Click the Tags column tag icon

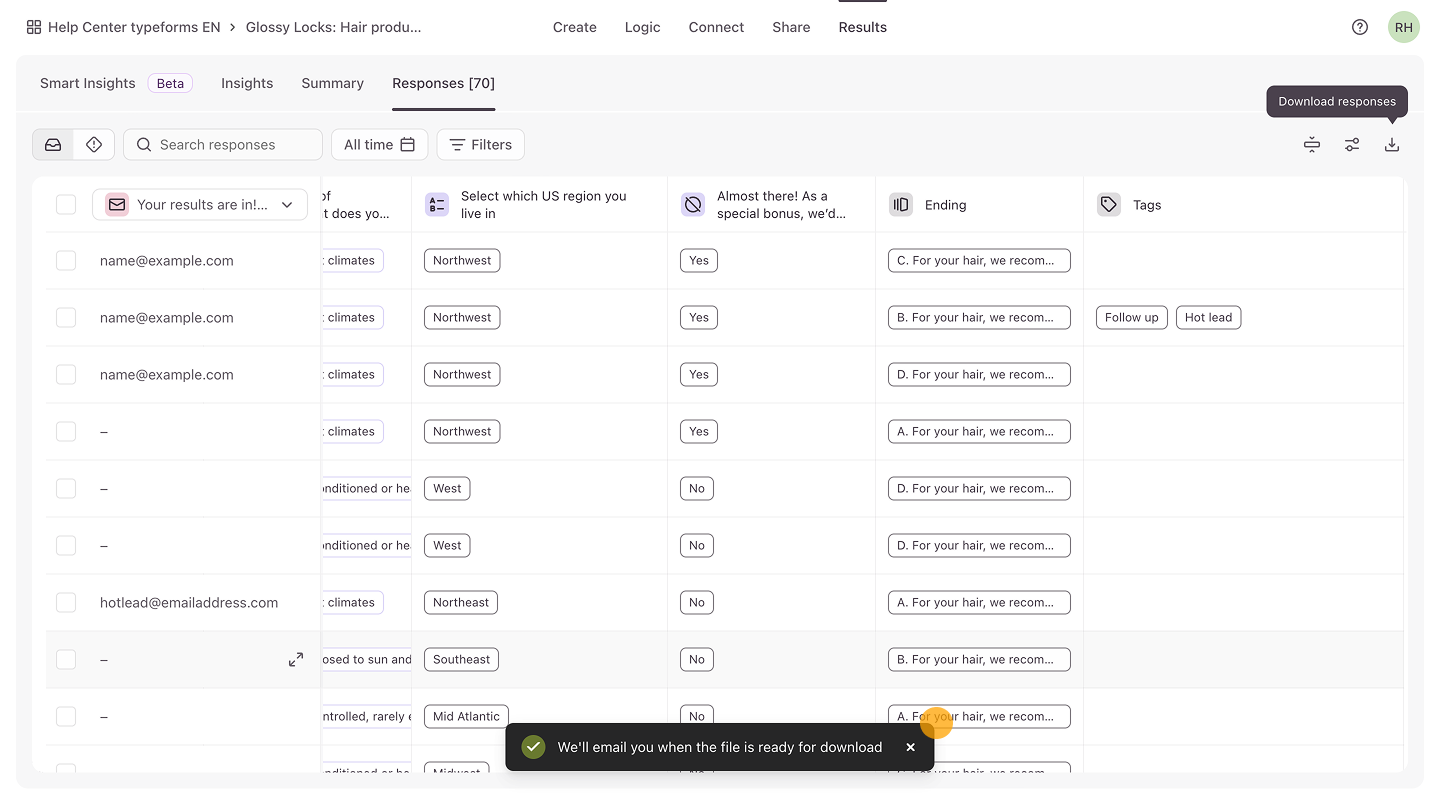tap(1109, 205)
